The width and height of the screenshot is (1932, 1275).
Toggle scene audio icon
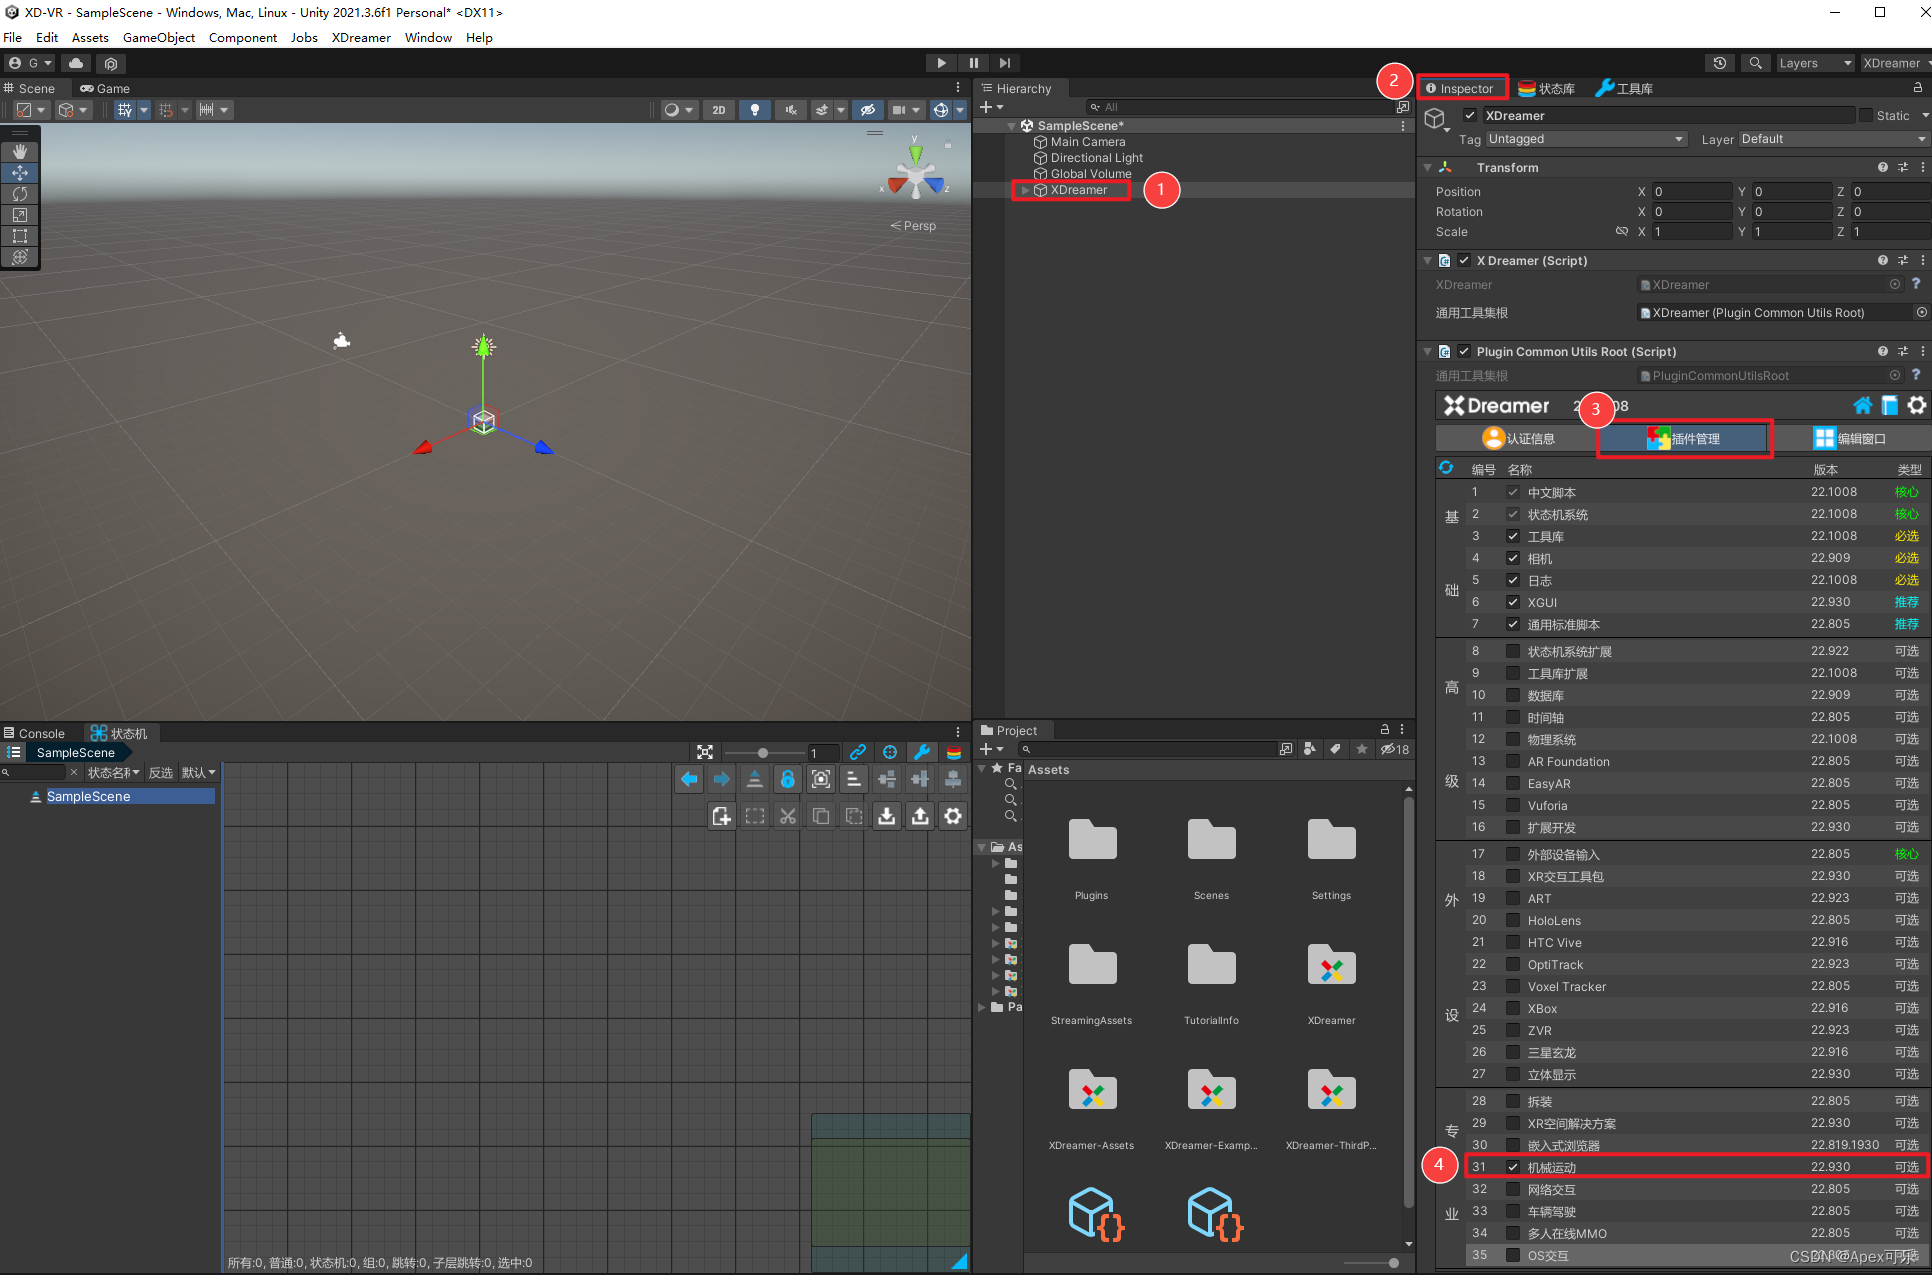coord(790,110)
